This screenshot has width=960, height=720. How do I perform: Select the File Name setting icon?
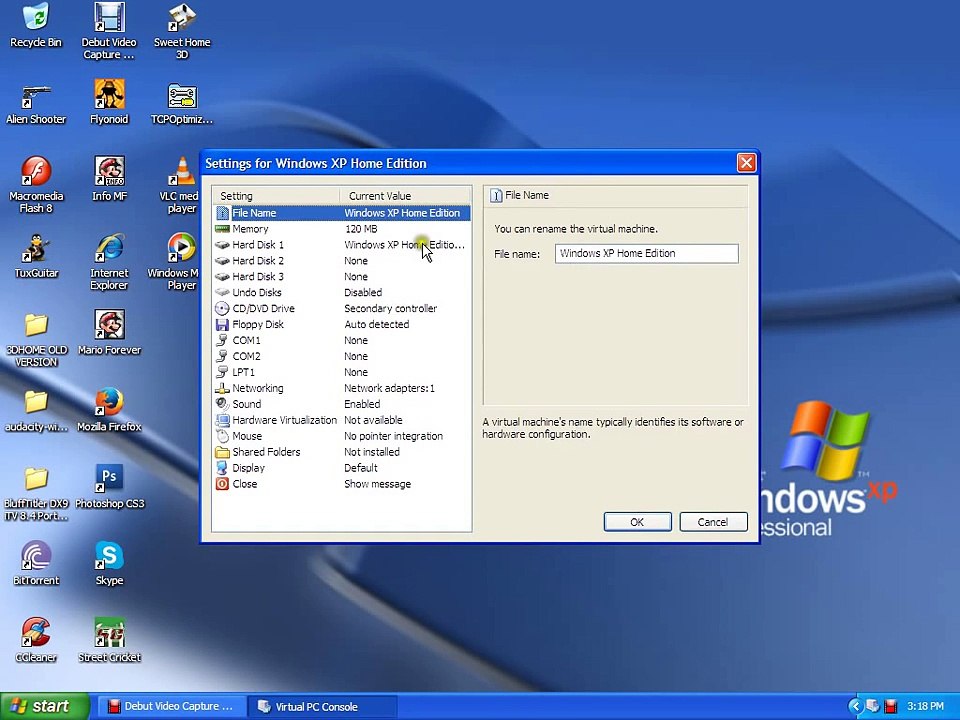[222, 213]
